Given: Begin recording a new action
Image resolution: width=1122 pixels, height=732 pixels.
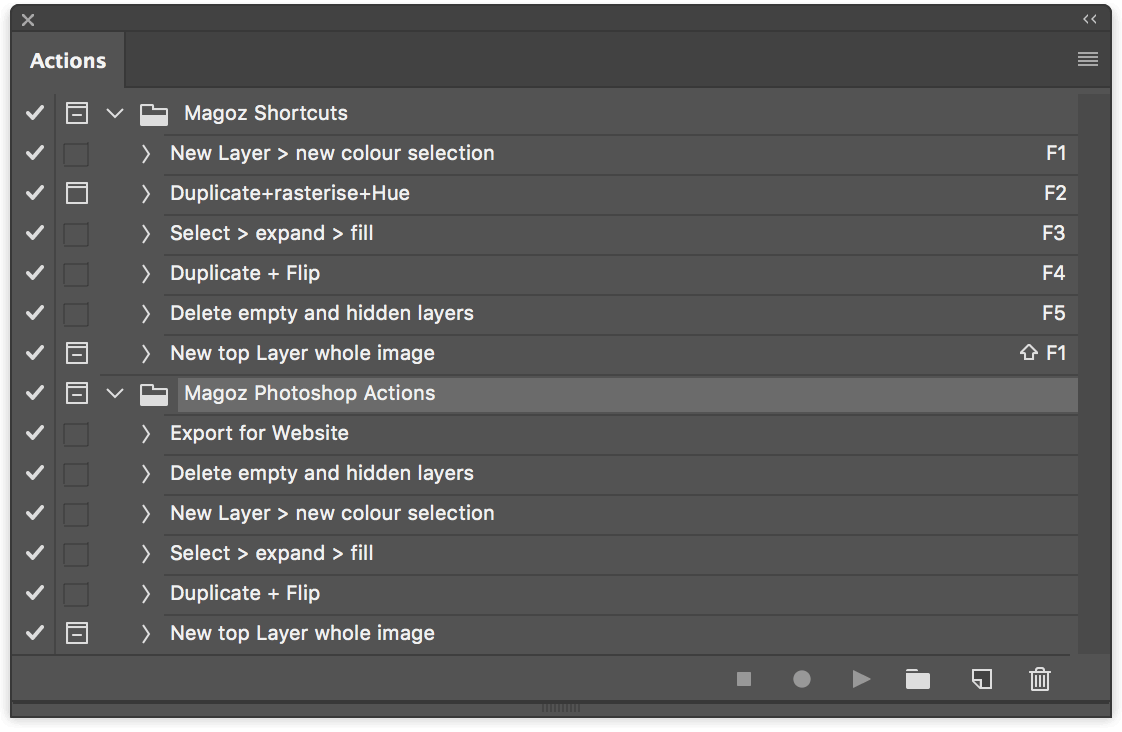Looking at the screenshot, I should point(801,679).
